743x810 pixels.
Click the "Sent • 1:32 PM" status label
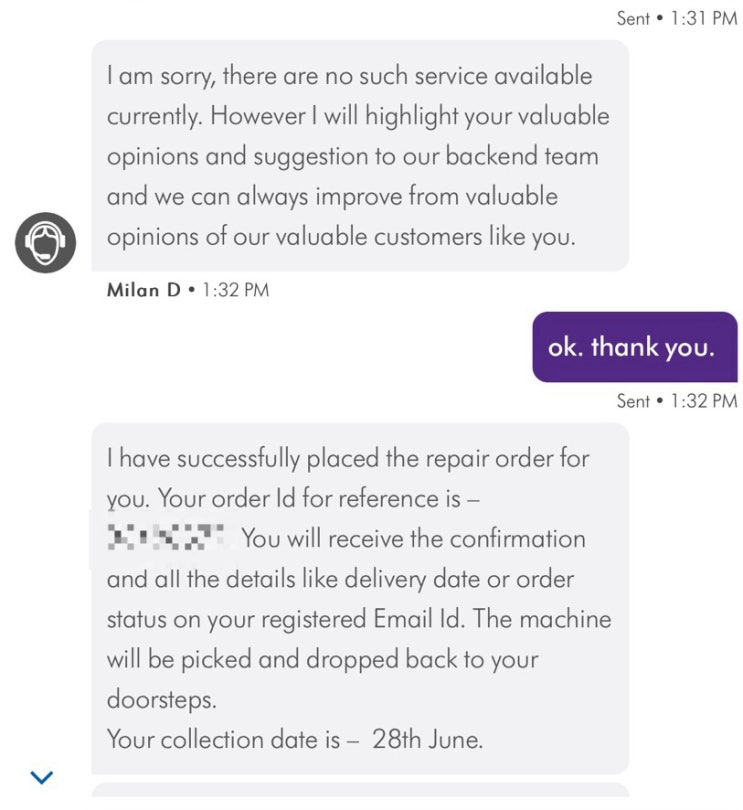(x=676, y=401)
